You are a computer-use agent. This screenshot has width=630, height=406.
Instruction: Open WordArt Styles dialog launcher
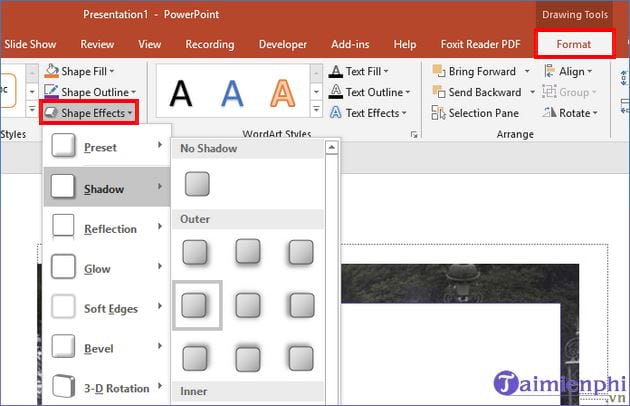(414, 135)
